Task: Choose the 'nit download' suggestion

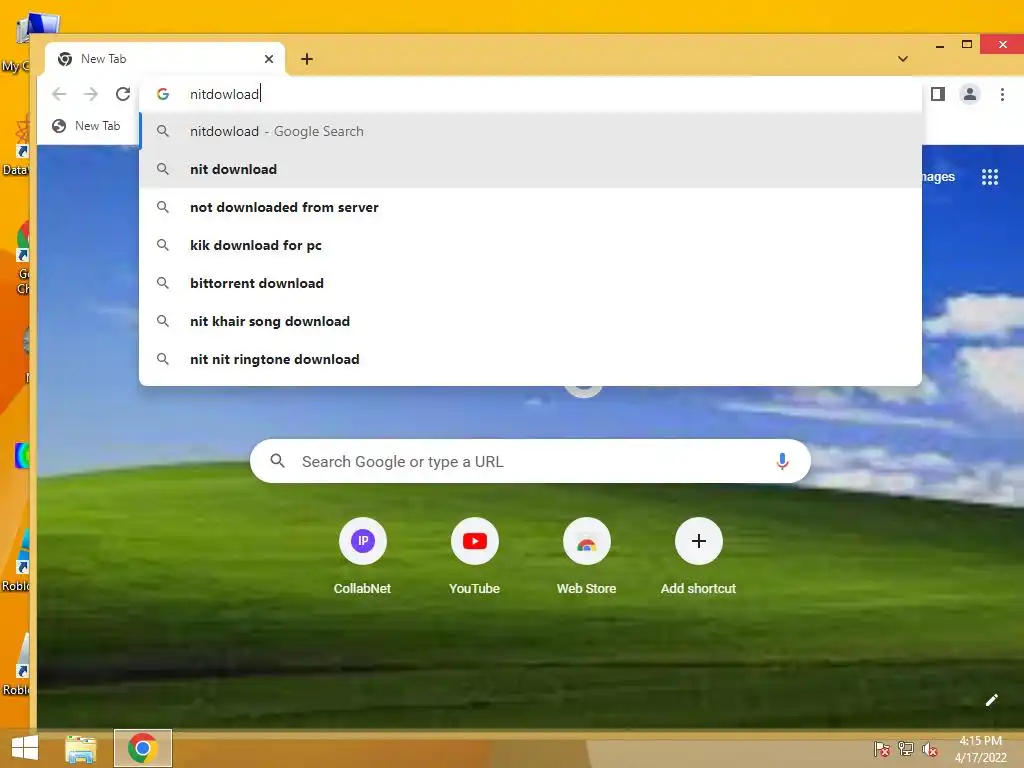Action: pos(530,169)
